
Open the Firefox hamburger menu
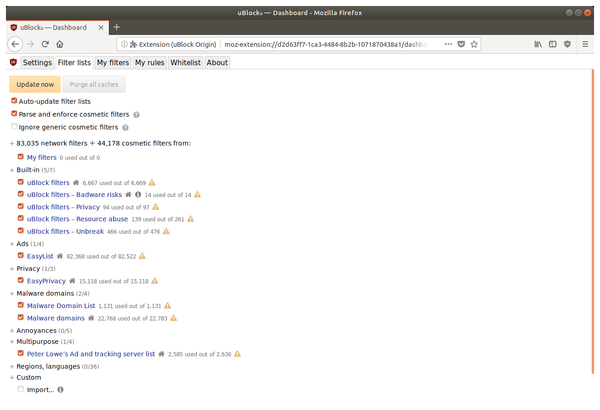pyautogui.click(x=585, y=44)
